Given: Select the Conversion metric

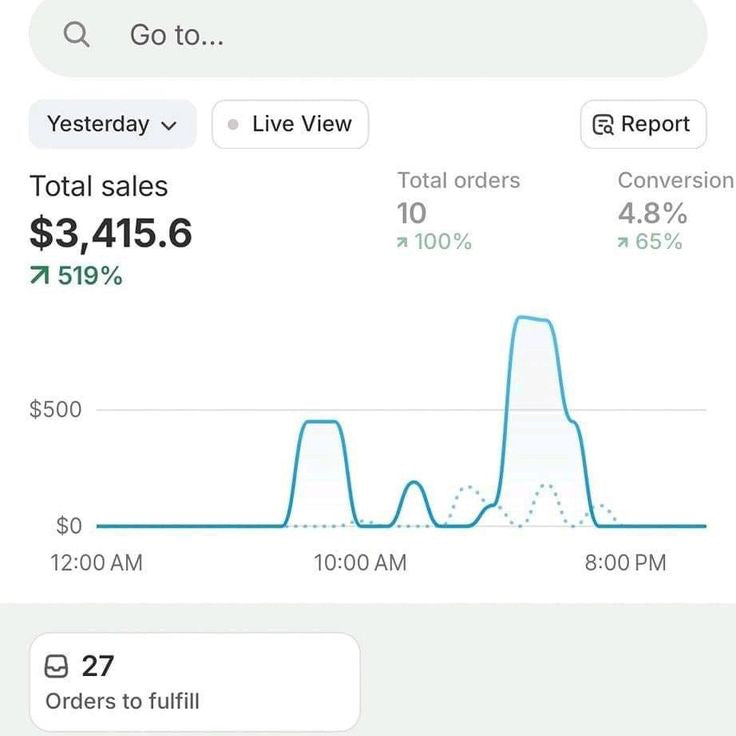Looking at the screenshot, I should click(675, 181).
